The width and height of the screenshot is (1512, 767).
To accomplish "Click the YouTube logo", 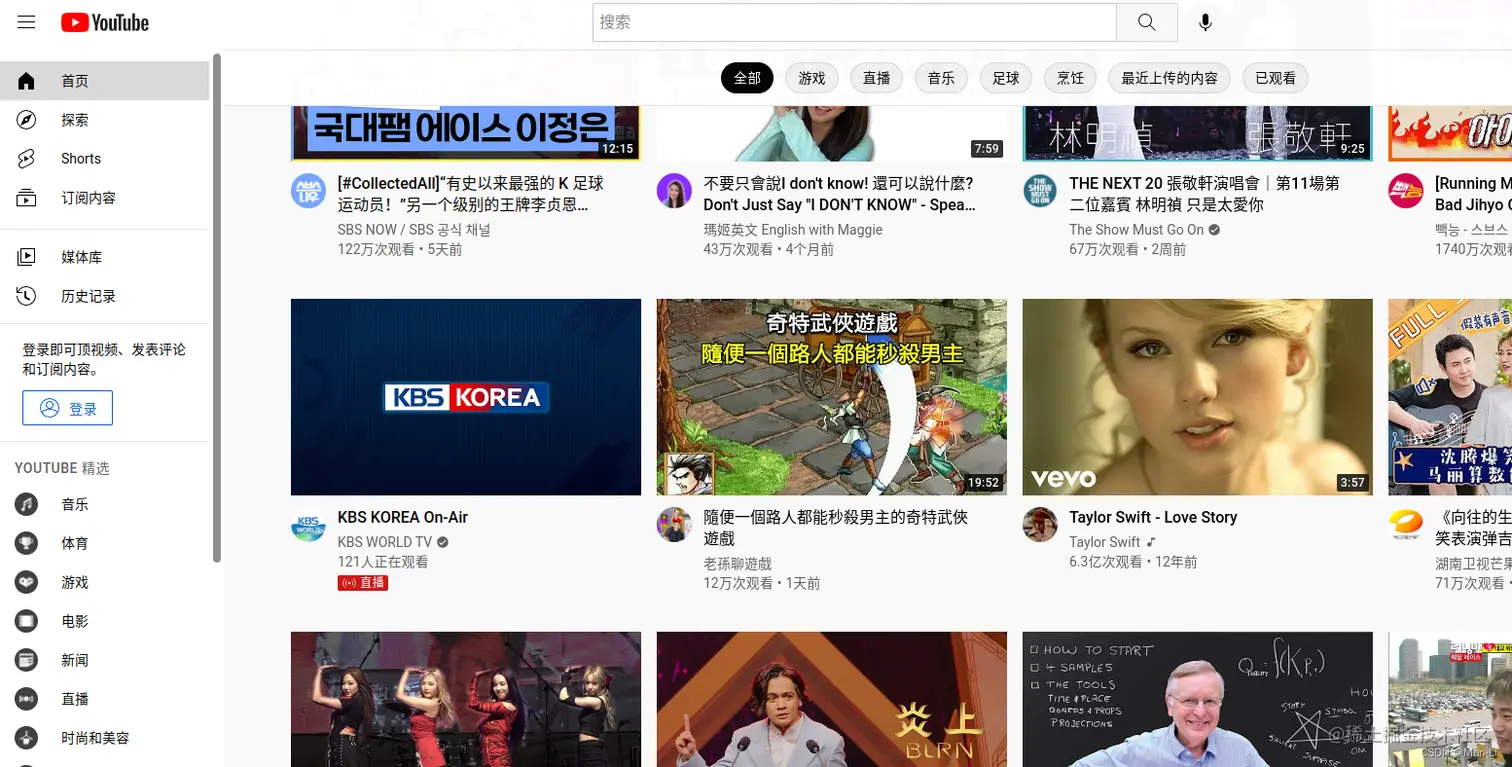I will click(105, 22).
